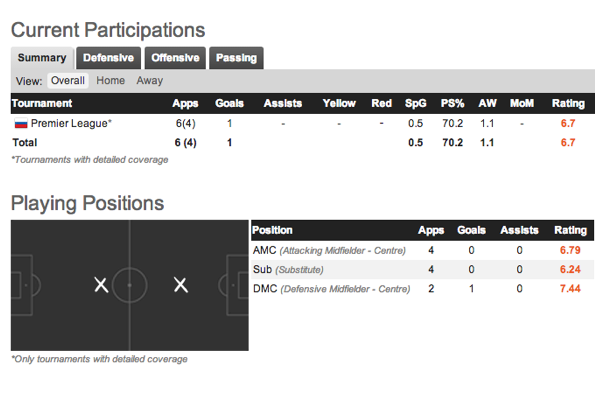
Task: Sort tournaments by Apps column header
Action: pyautogui.click(x=185, y=103)
